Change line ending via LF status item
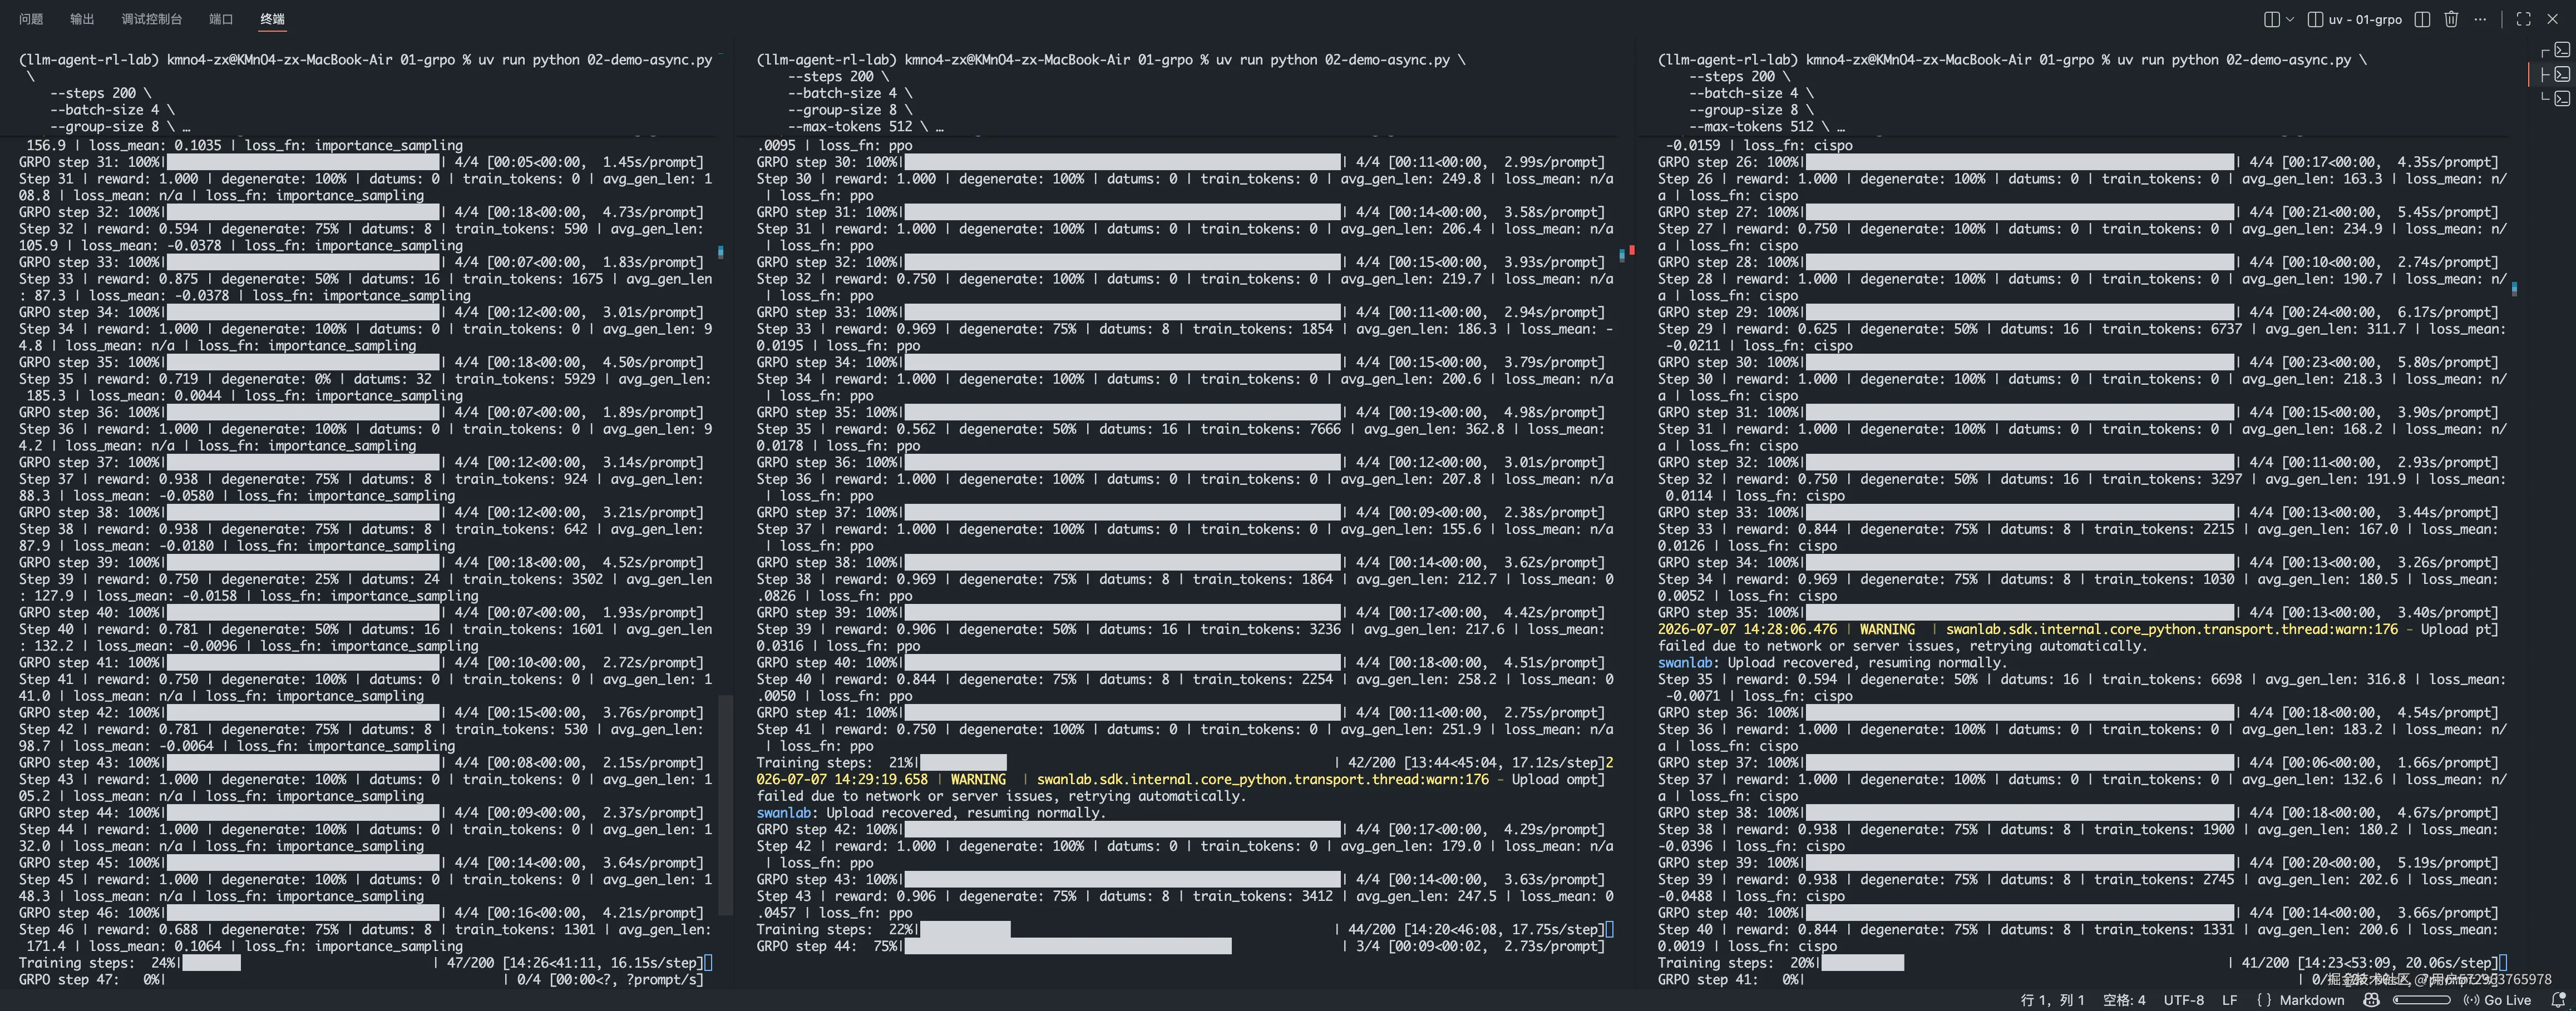Viewport: 2576px width, 1011px height. [x=2229, y=1000]
